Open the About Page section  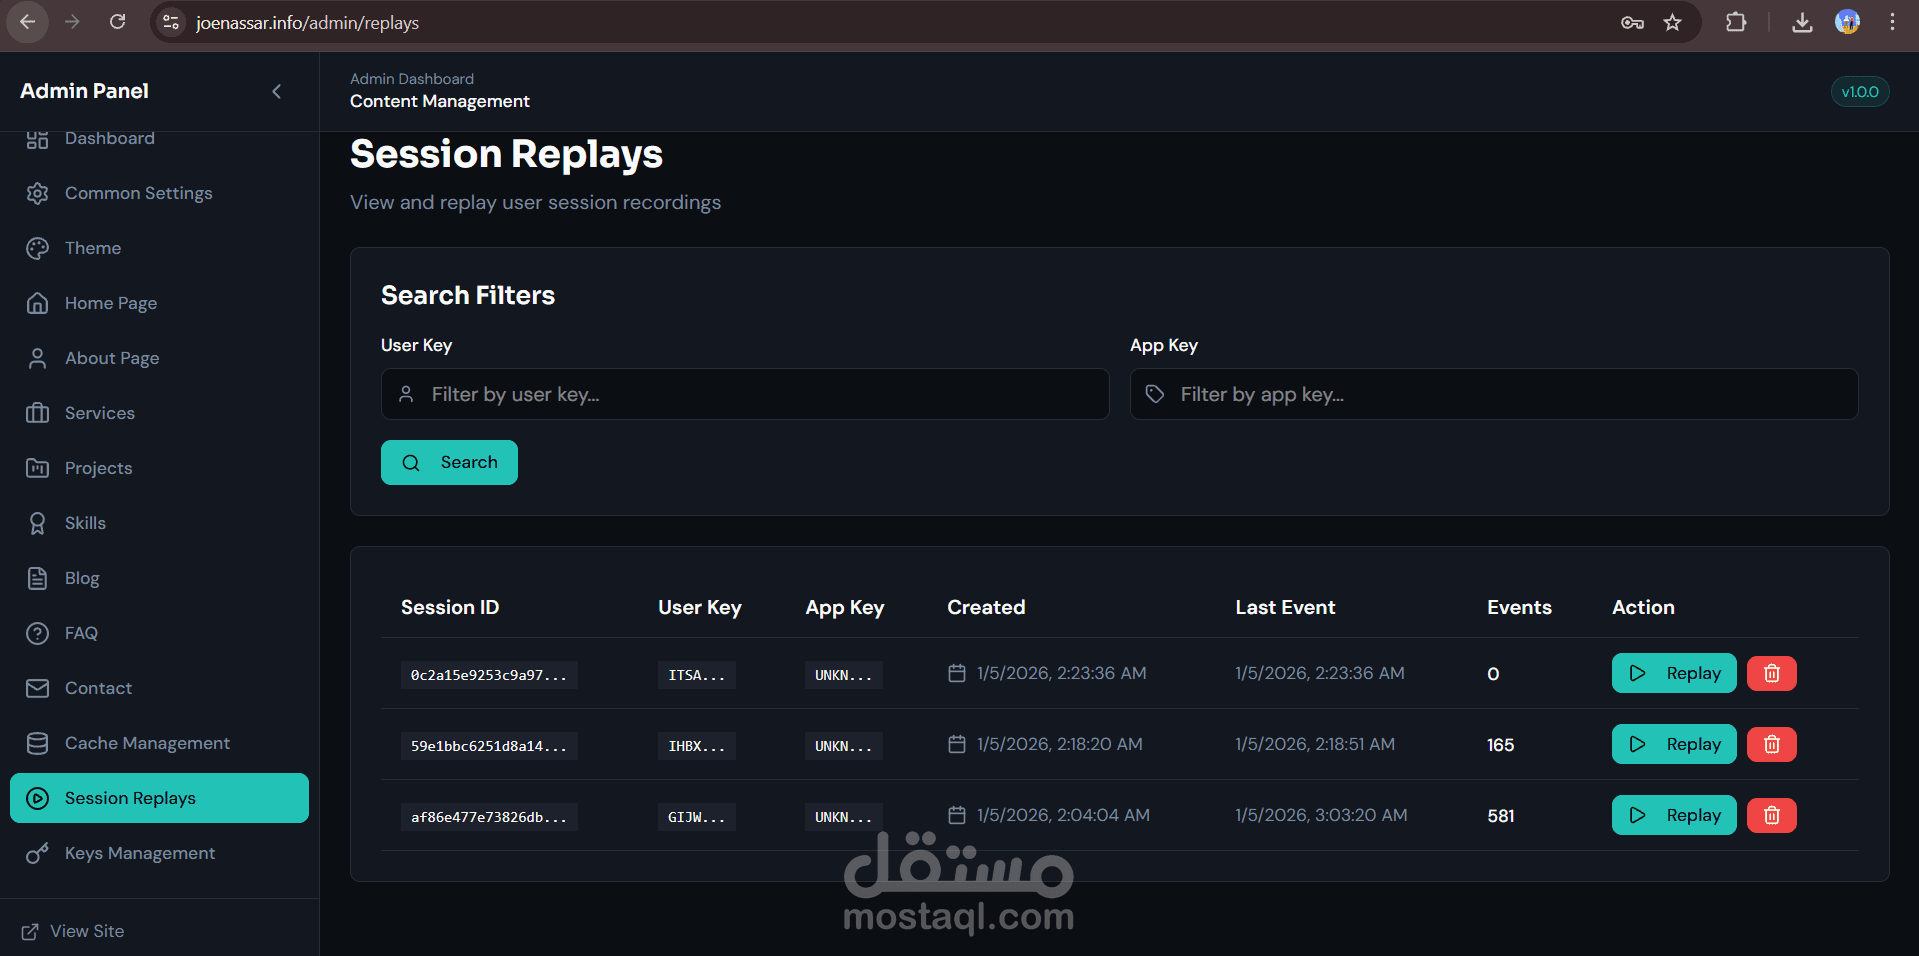pyautogui.click(x=159, y=358)
